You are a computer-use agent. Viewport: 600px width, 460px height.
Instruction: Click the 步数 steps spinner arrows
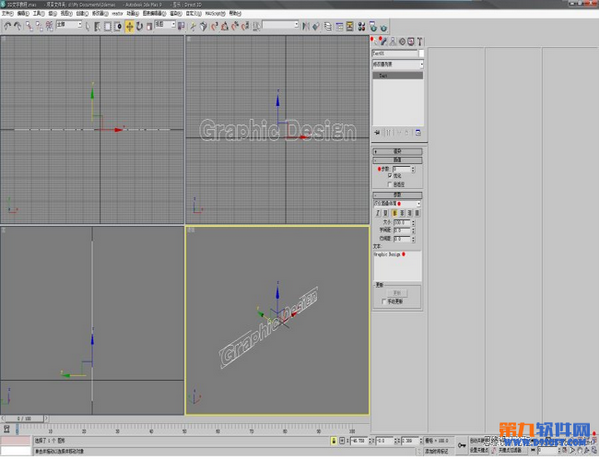pos(413,169)
